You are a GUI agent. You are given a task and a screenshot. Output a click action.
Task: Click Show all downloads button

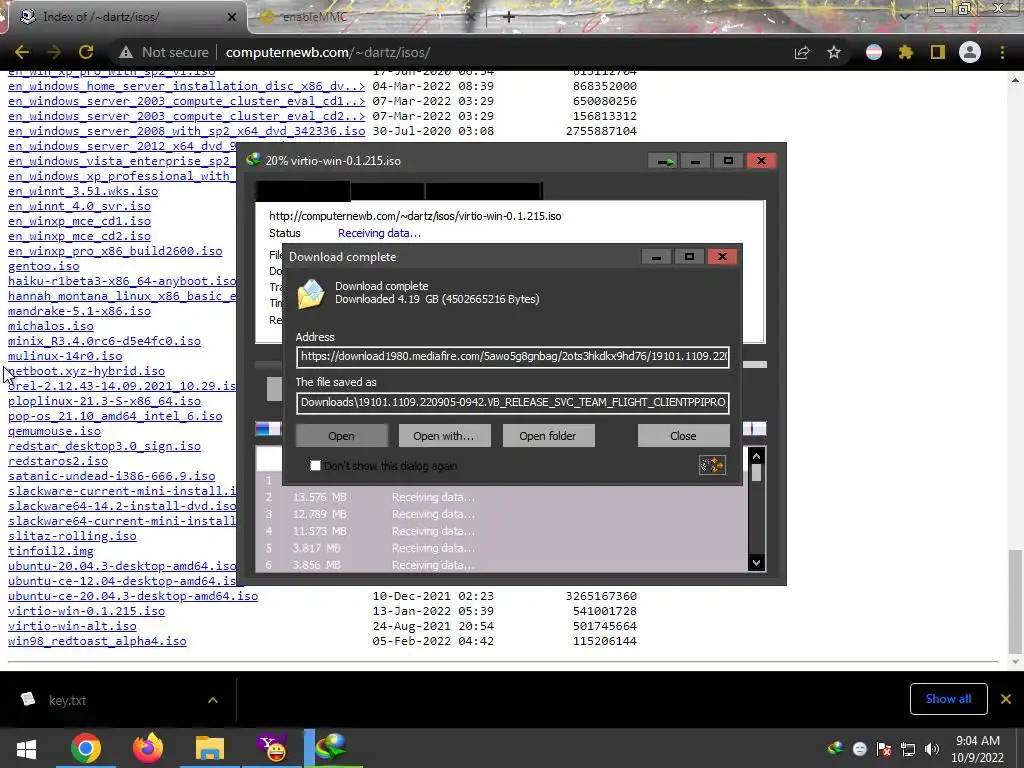pos(948,699)
